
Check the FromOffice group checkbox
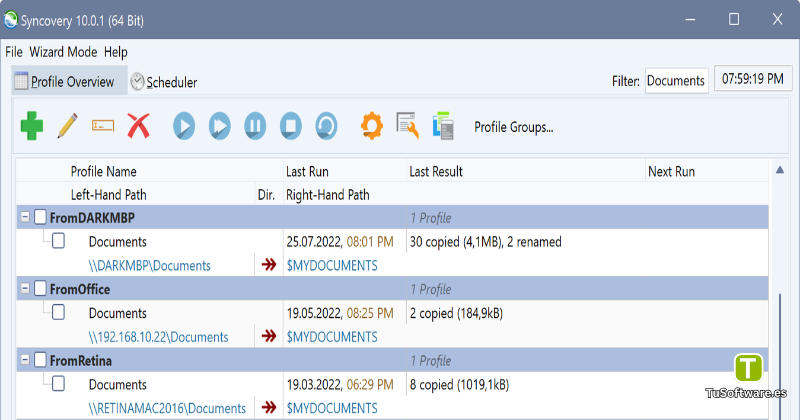[40, 288]
